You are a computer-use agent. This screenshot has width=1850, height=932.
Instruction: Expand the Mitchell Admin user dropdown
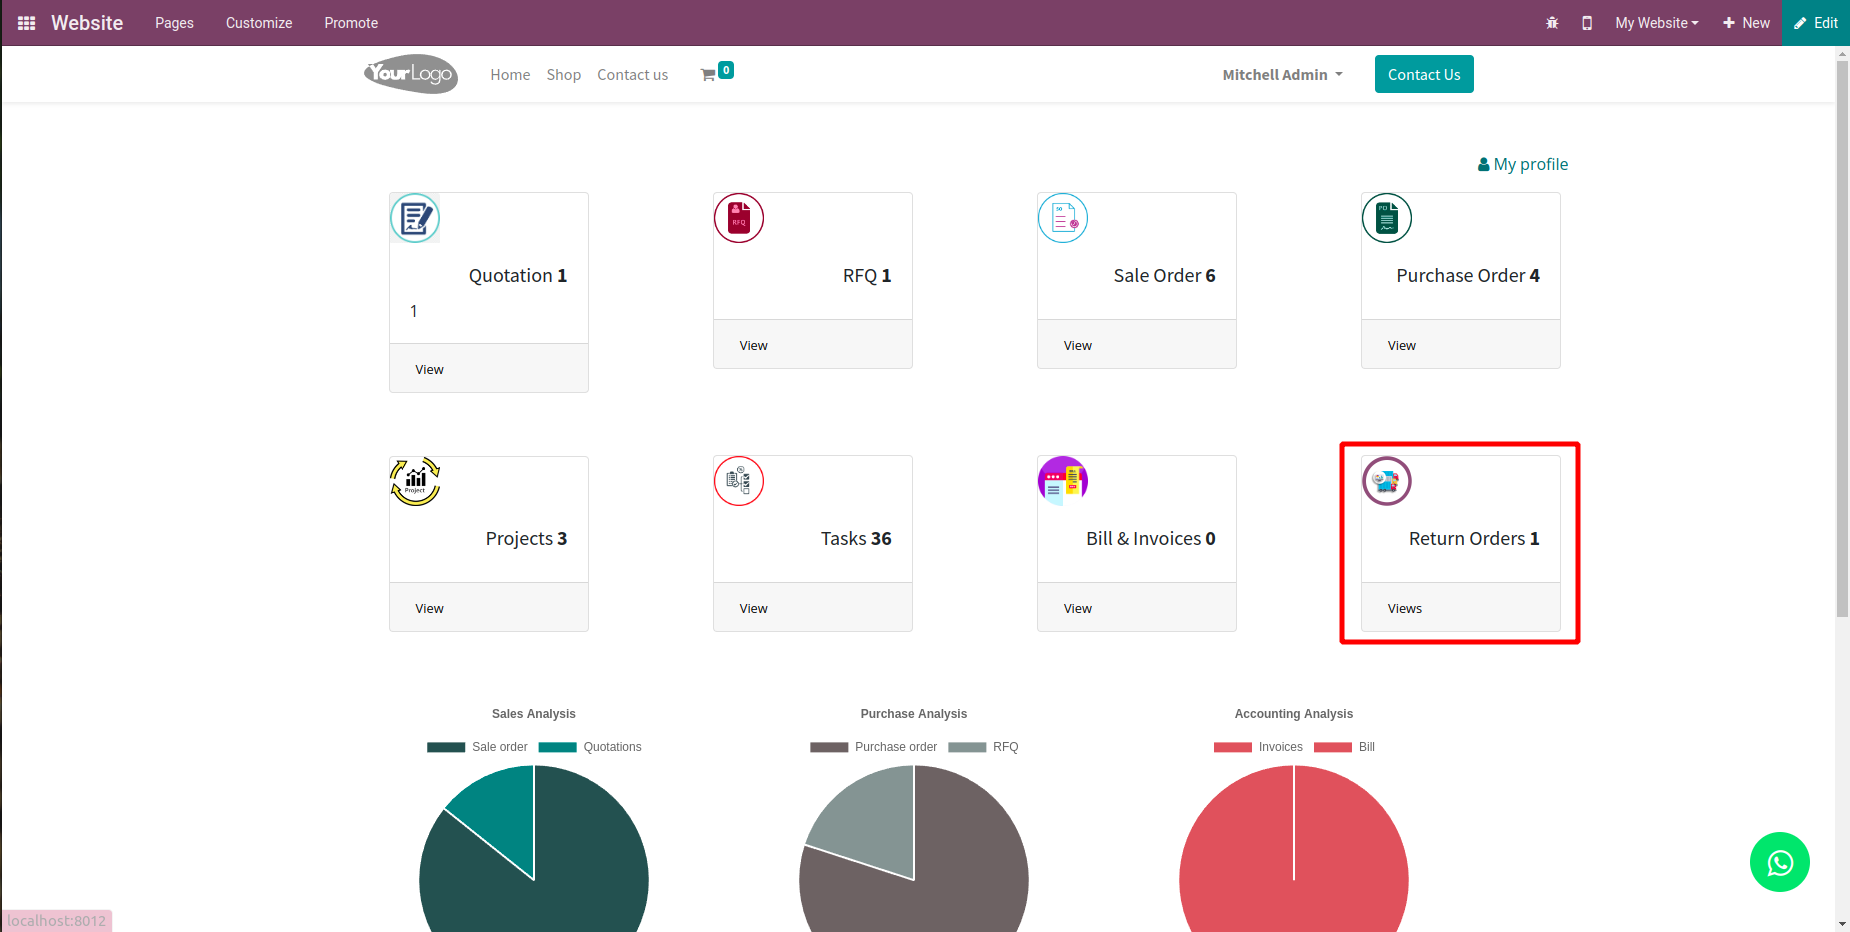(1283, 75)
